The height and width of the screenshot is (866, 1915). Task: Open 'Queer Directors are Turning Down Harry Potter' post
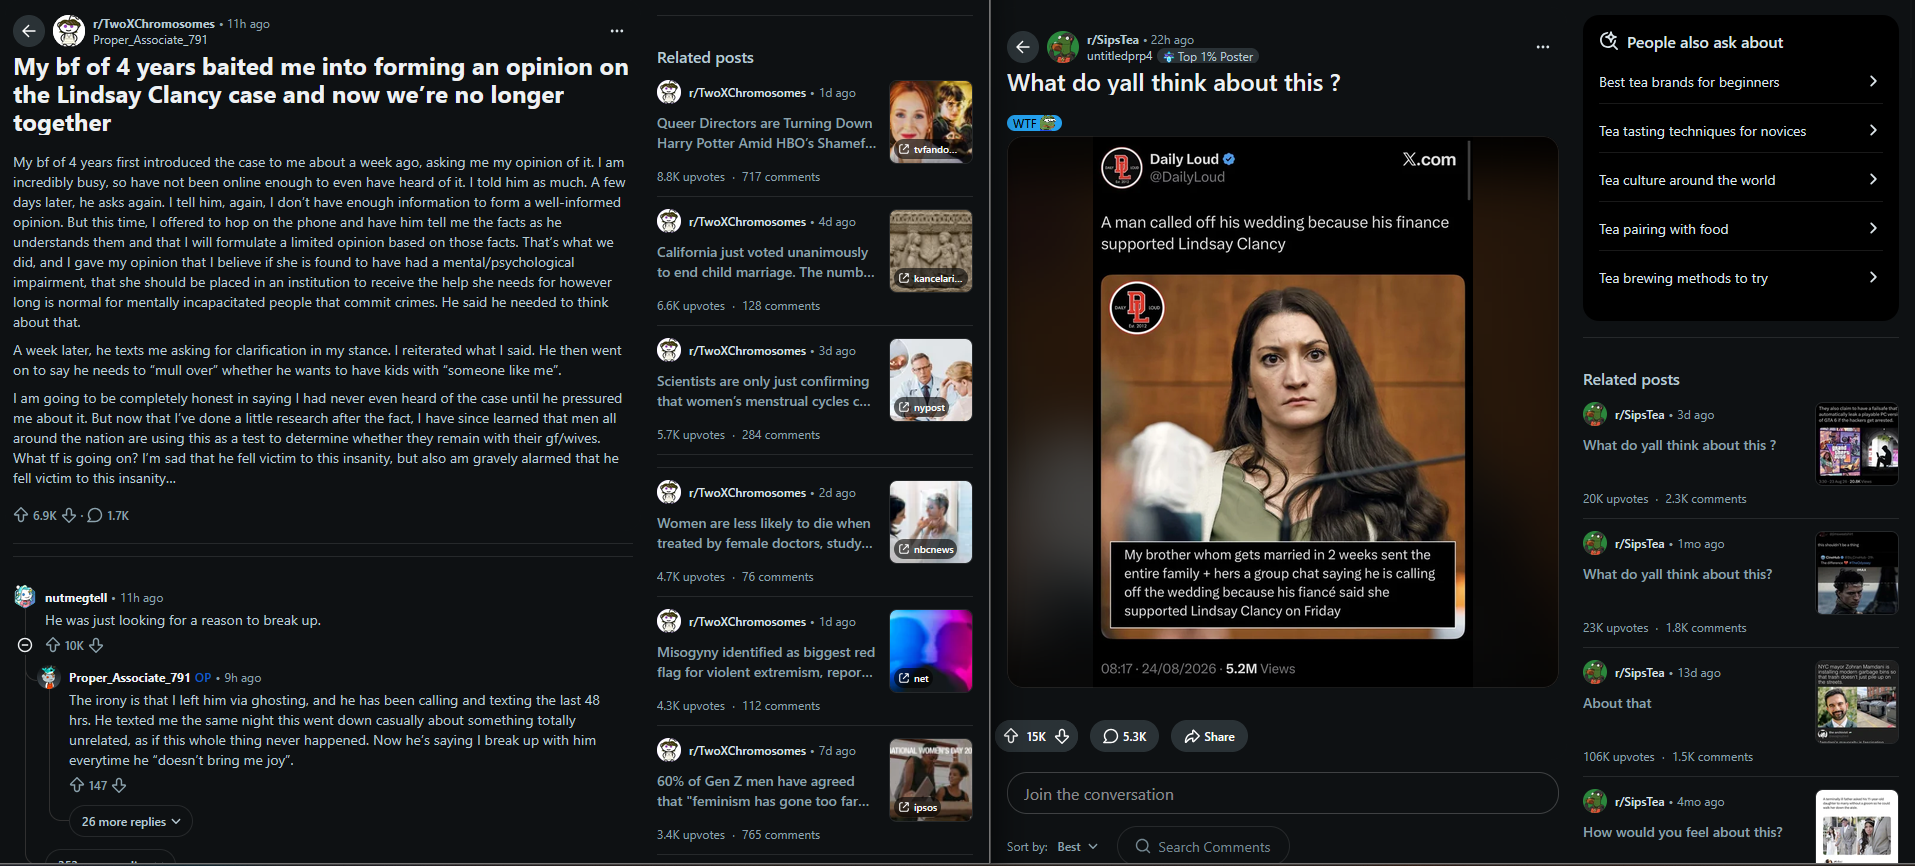(x=766, y=133)
